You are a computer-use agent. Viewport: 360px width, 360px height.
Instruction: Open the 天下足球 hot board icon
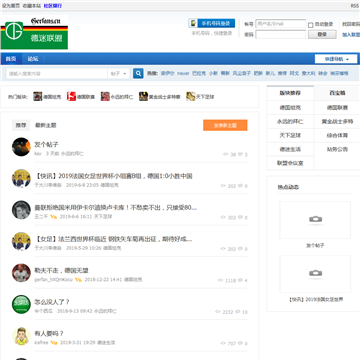point(191,97)
